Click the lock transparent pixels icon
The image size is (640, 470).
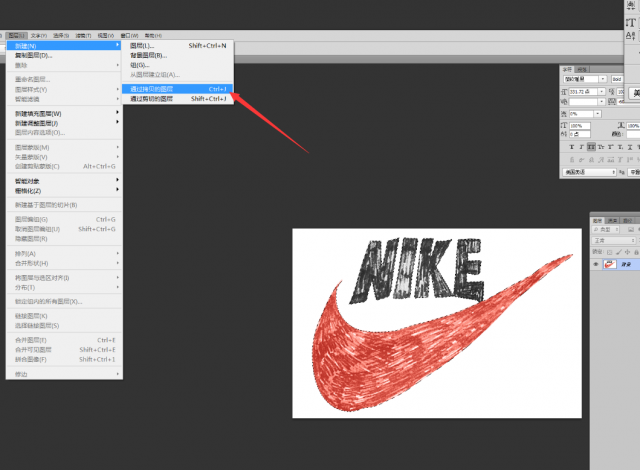click(x=609, y=252)
